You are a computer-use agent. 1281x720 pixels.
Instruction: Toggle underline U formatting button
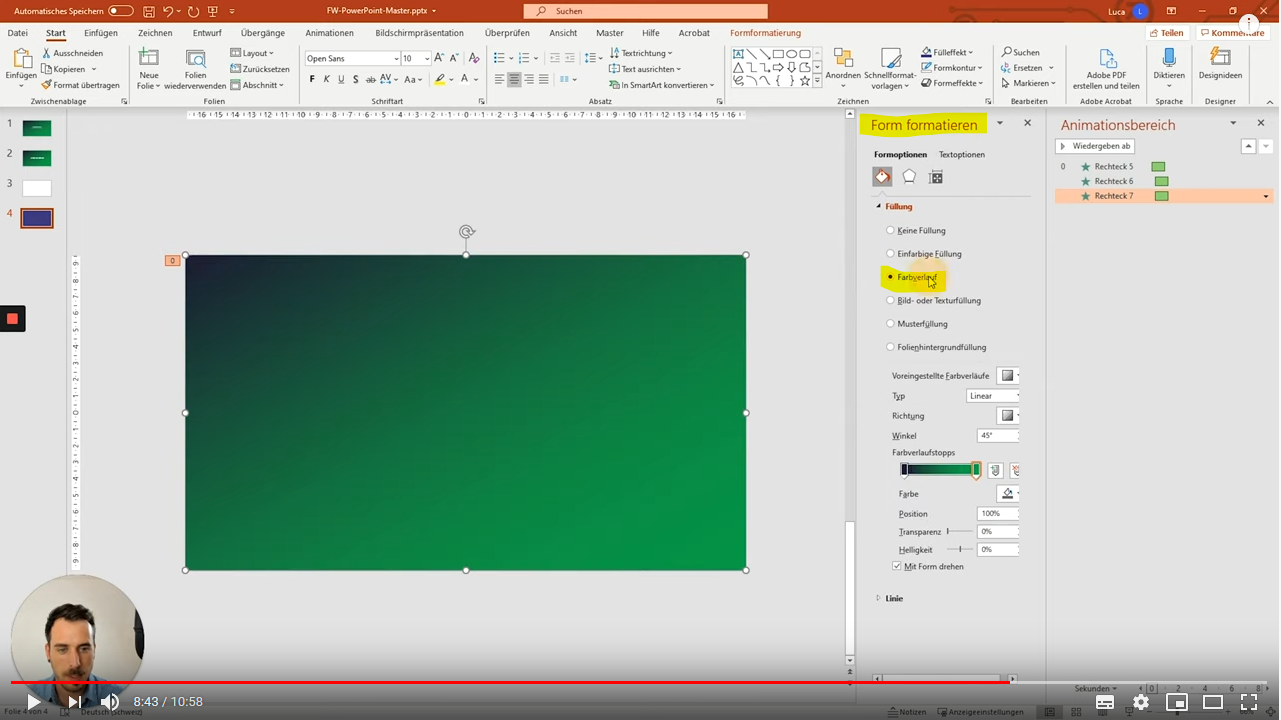point(341,79)
